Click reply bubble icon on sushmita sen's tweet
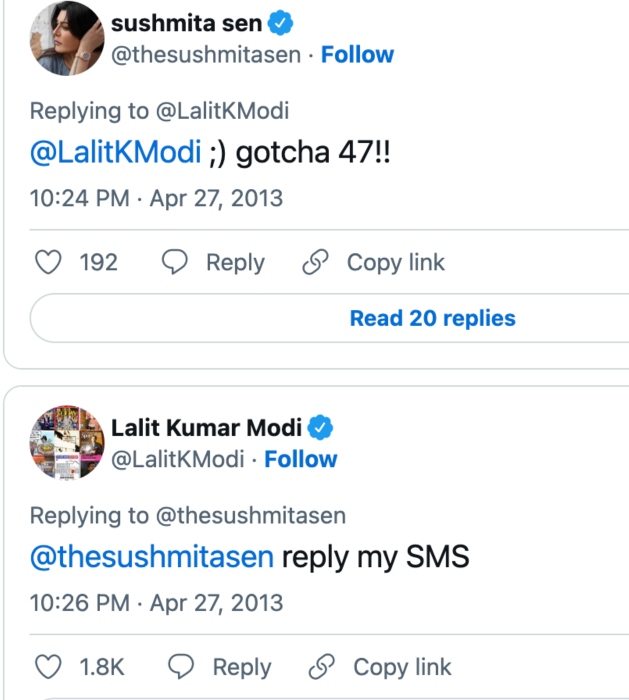 [175, 262]
